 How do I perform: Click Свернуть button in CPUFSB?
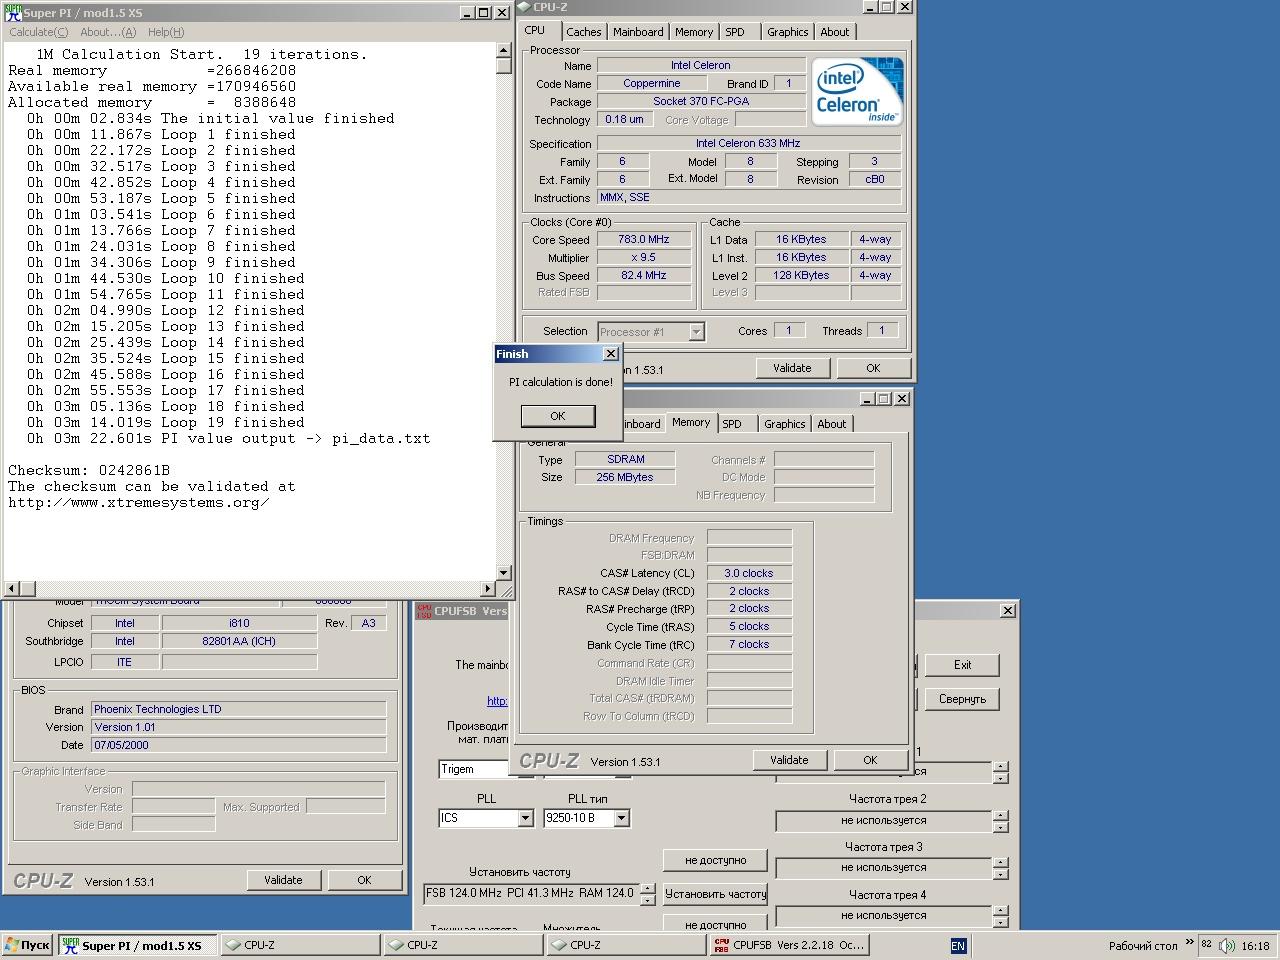[962, 699]
